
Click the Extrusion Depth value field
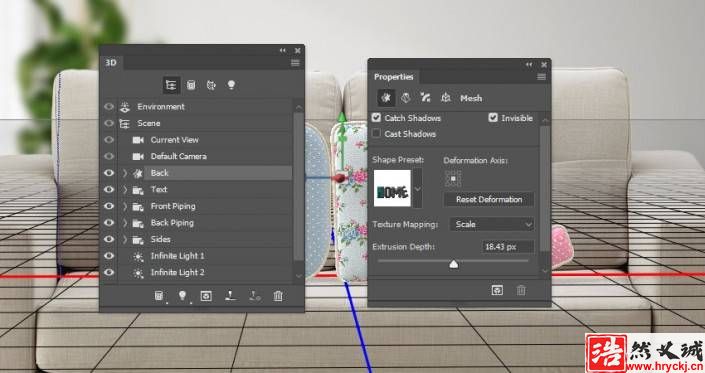tap(508, 247)
